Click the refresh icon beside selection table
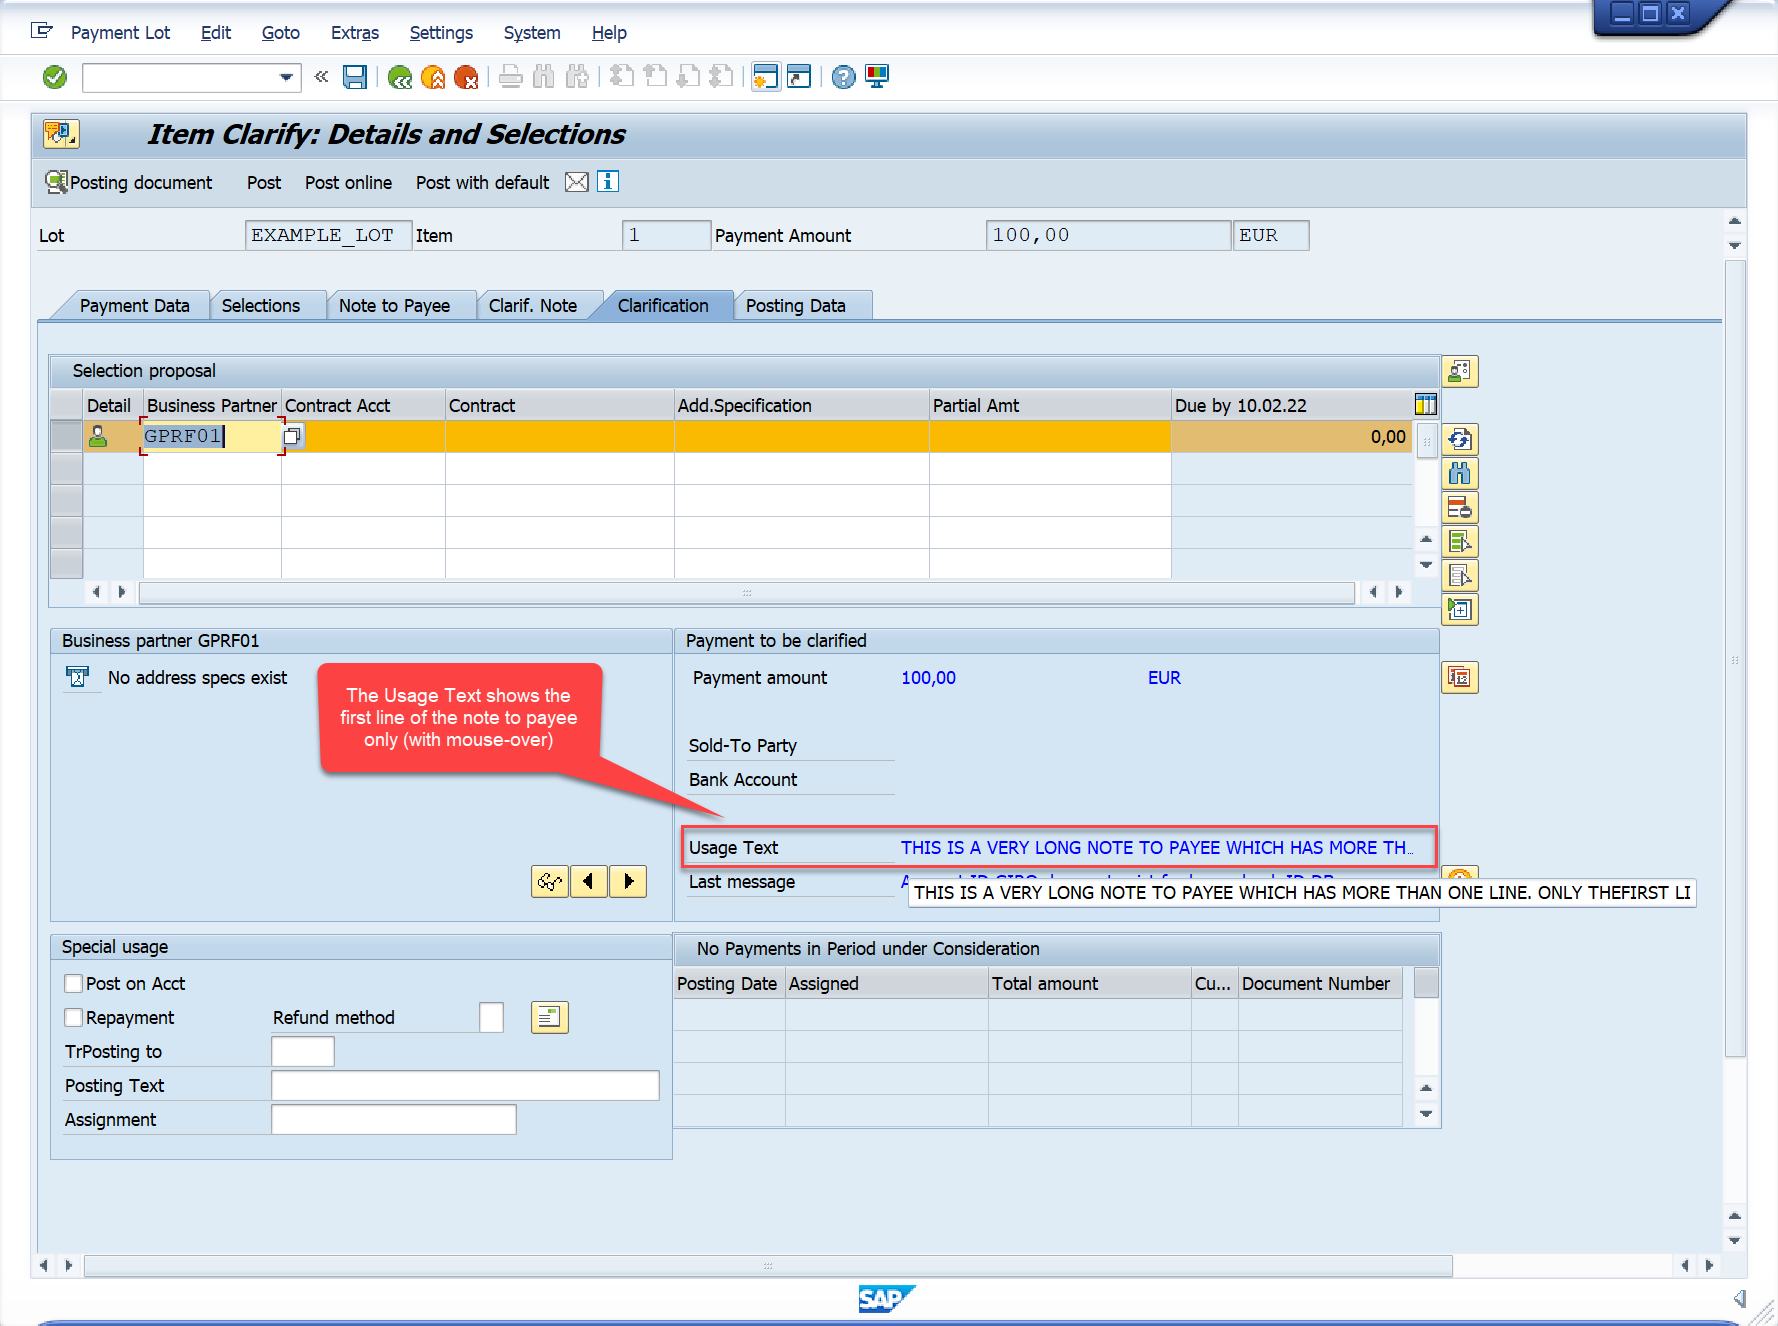The image size is (1778, 1326). click(x=1460, y=440)
